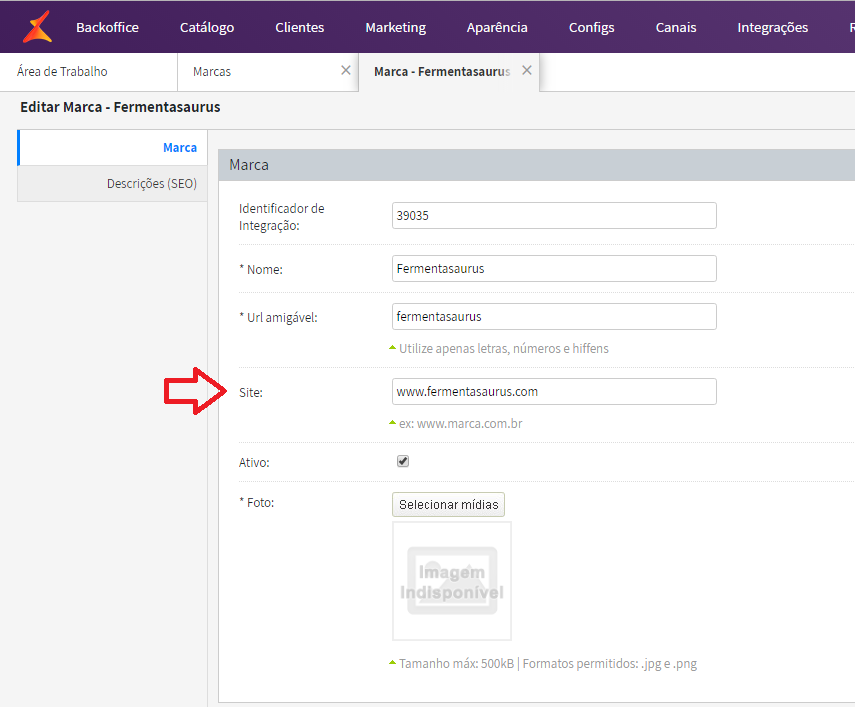Click the Selecionar mídias button
Image resolution: width=855 pixels, height=707 pixels.
[448, 504]
